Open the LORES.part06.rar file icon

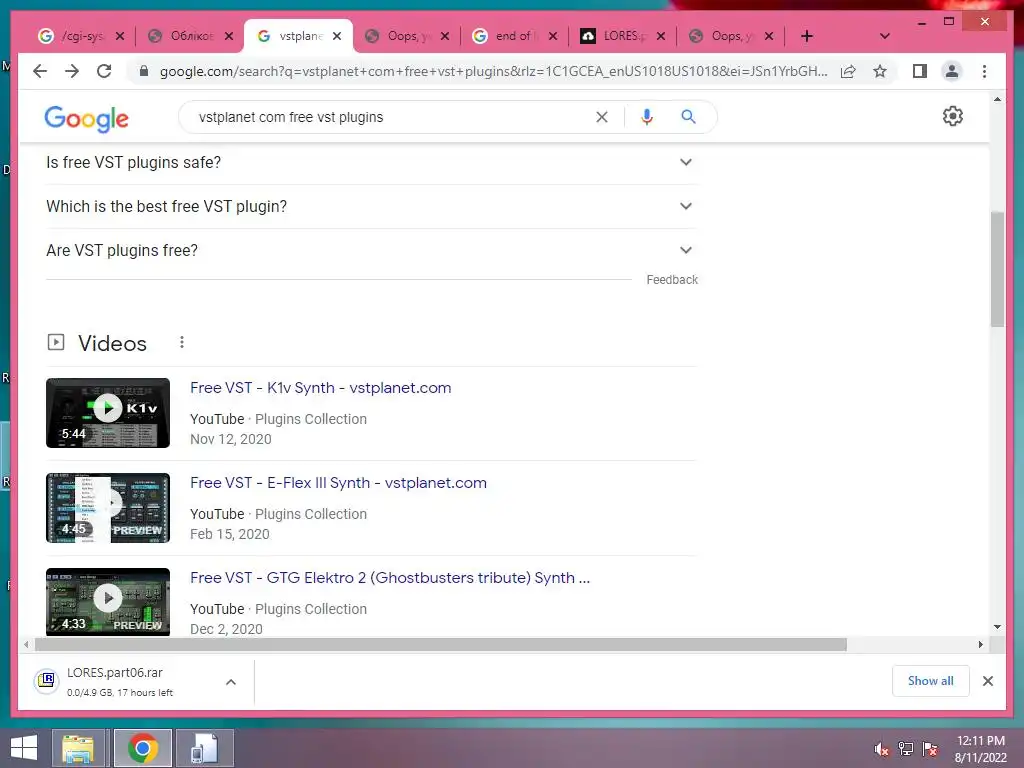click(x=46, y=681)
